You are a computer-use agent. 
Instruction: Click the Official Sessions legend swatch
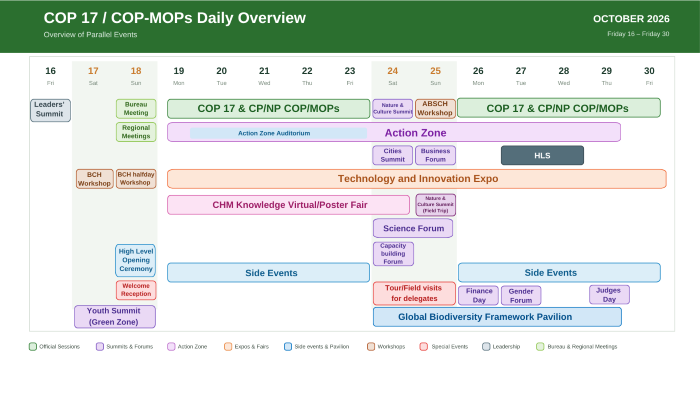(33, 347)
